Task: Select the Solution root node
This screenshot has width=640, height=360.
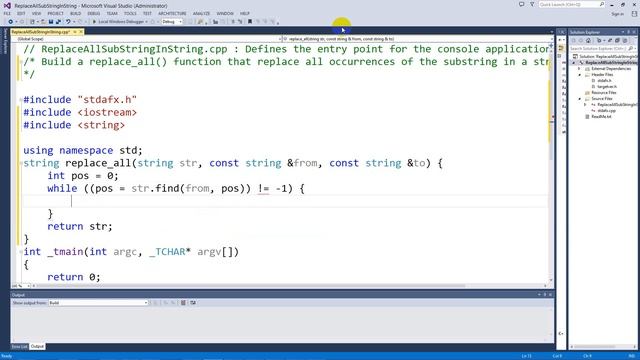Action: tap(606, 57)
